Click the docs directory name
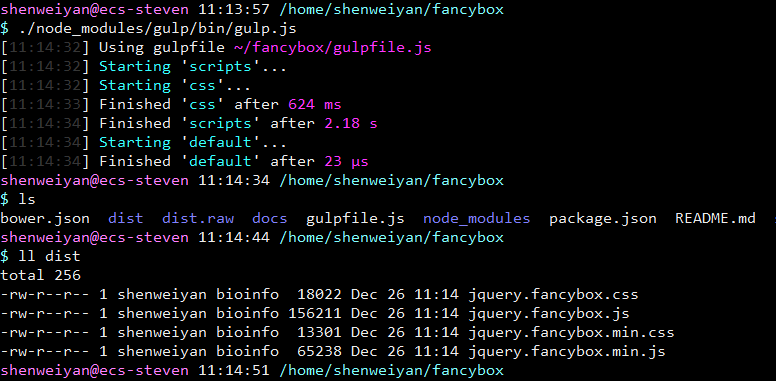 pos(270,218)
